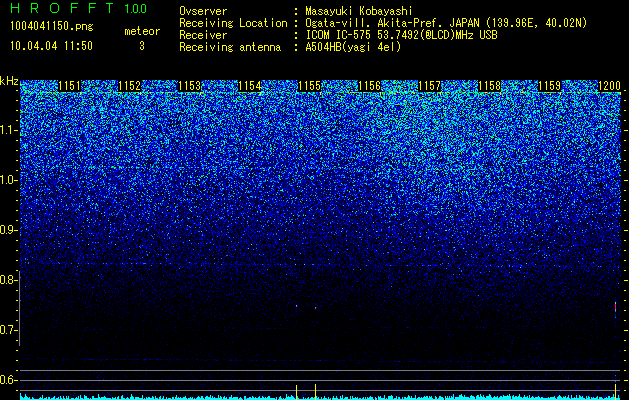The image size is (629, 400).
Task: Click the 1151 time tick label
Action: (69, 86)
